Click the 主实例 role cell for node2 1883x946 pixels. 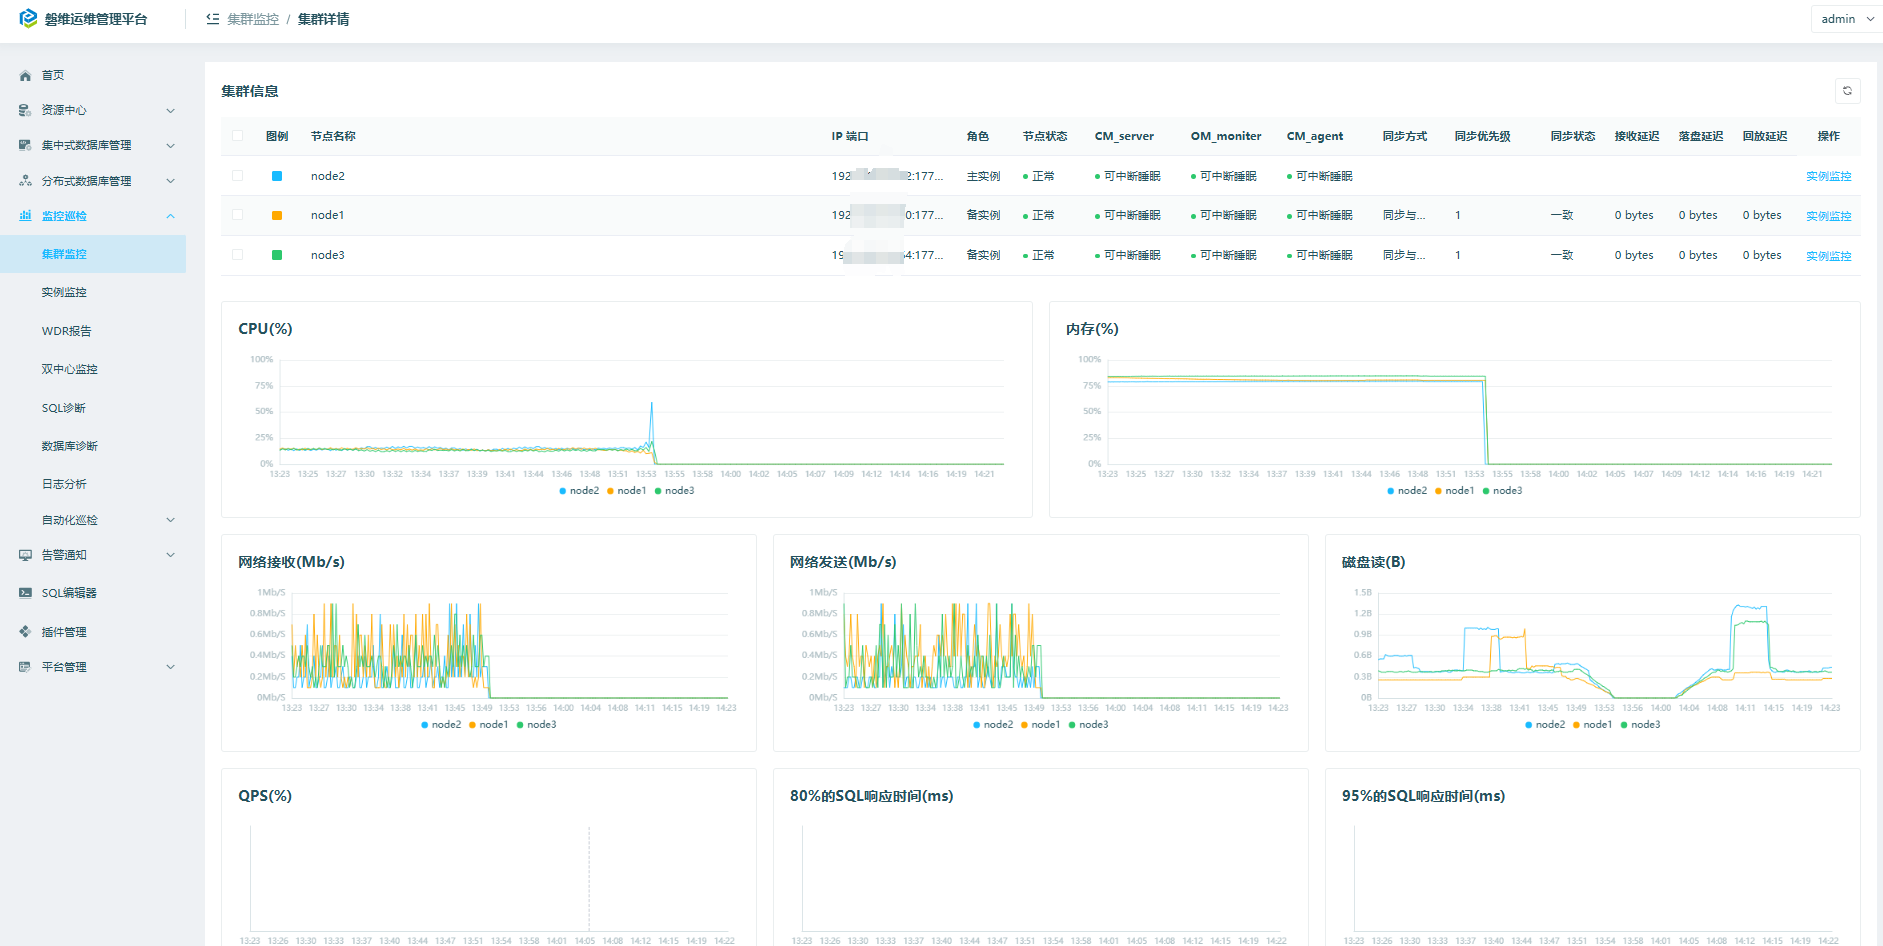(983, 176)
